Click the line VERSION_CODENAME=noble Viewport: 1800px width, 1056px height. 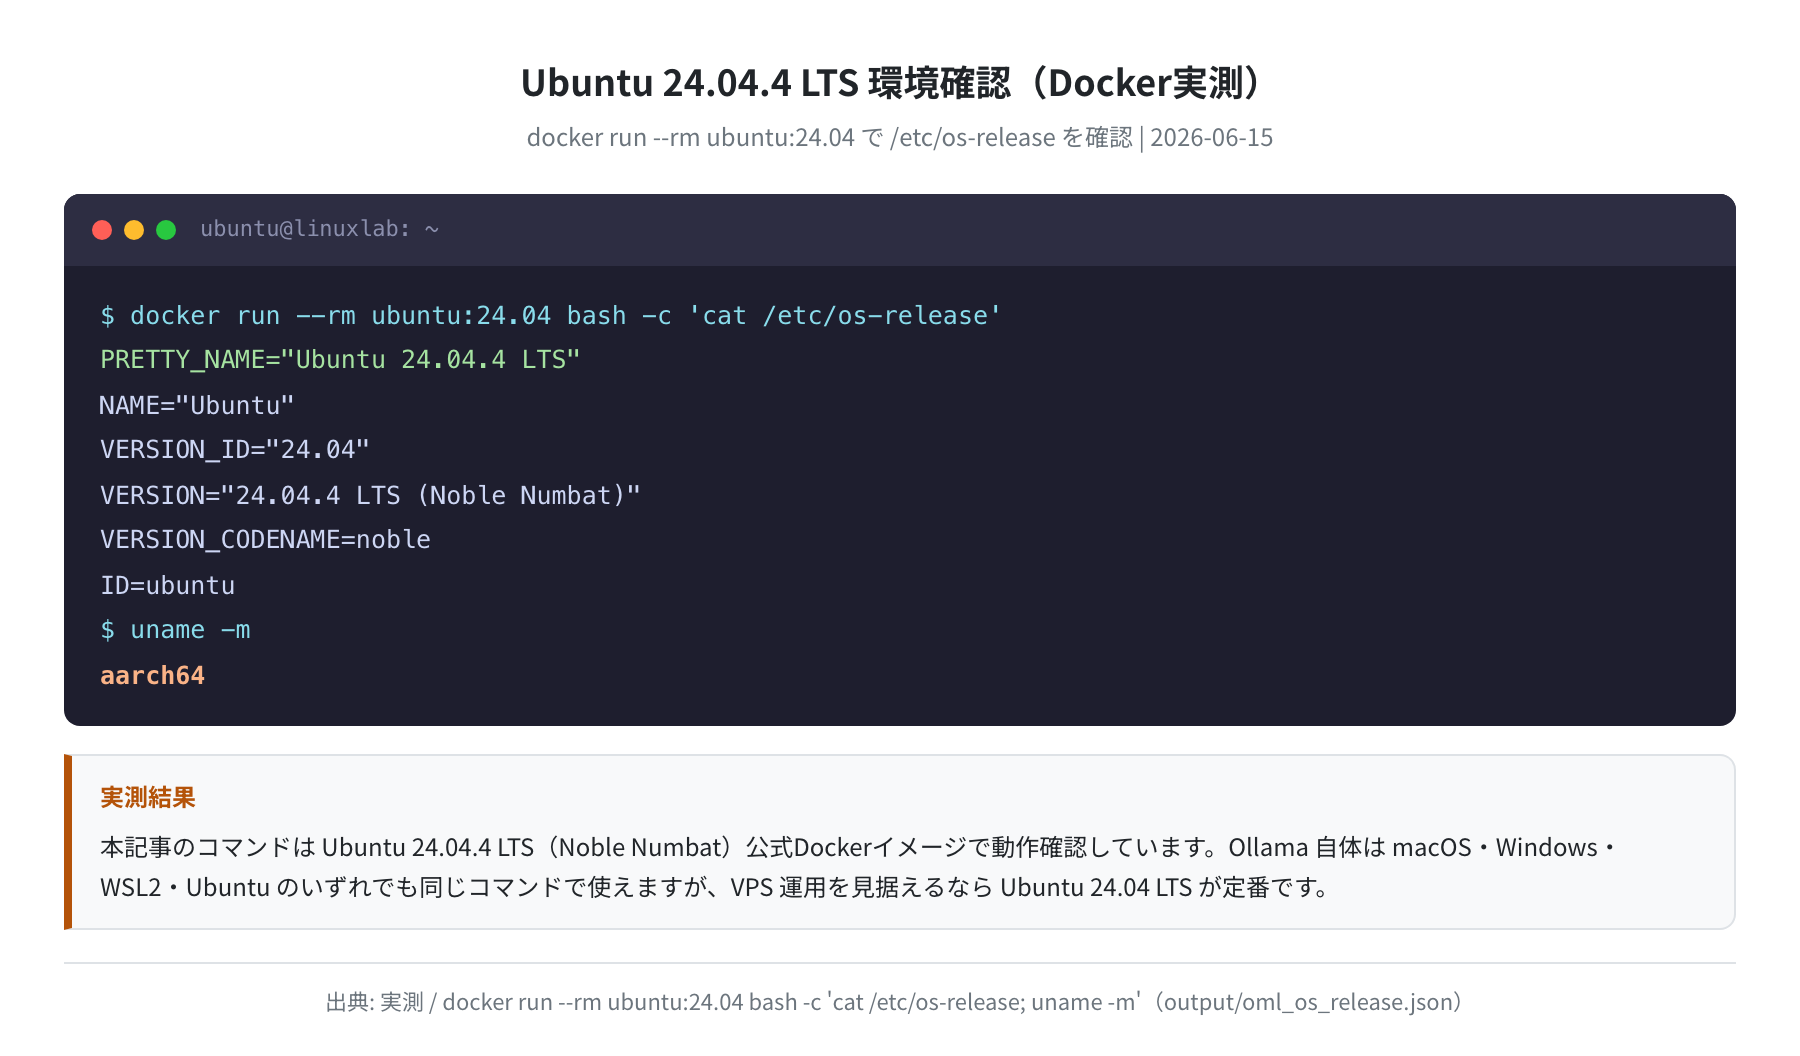coord(265,540)
